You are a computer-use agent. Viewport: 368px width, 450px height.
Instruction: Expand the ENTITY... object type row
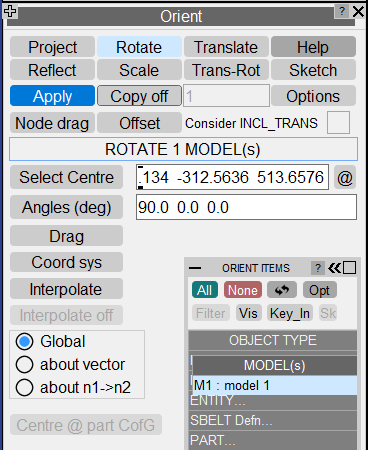273,400
